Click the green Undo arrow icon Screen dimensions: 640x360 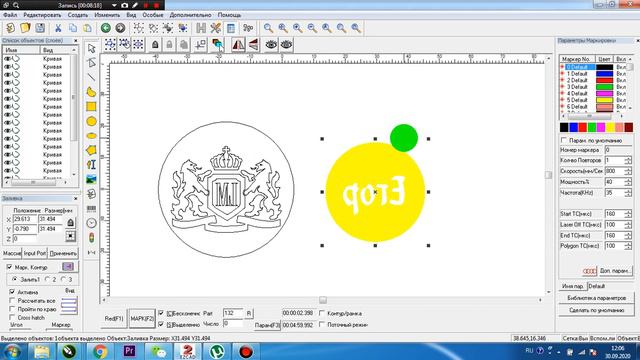pos(106,28)
